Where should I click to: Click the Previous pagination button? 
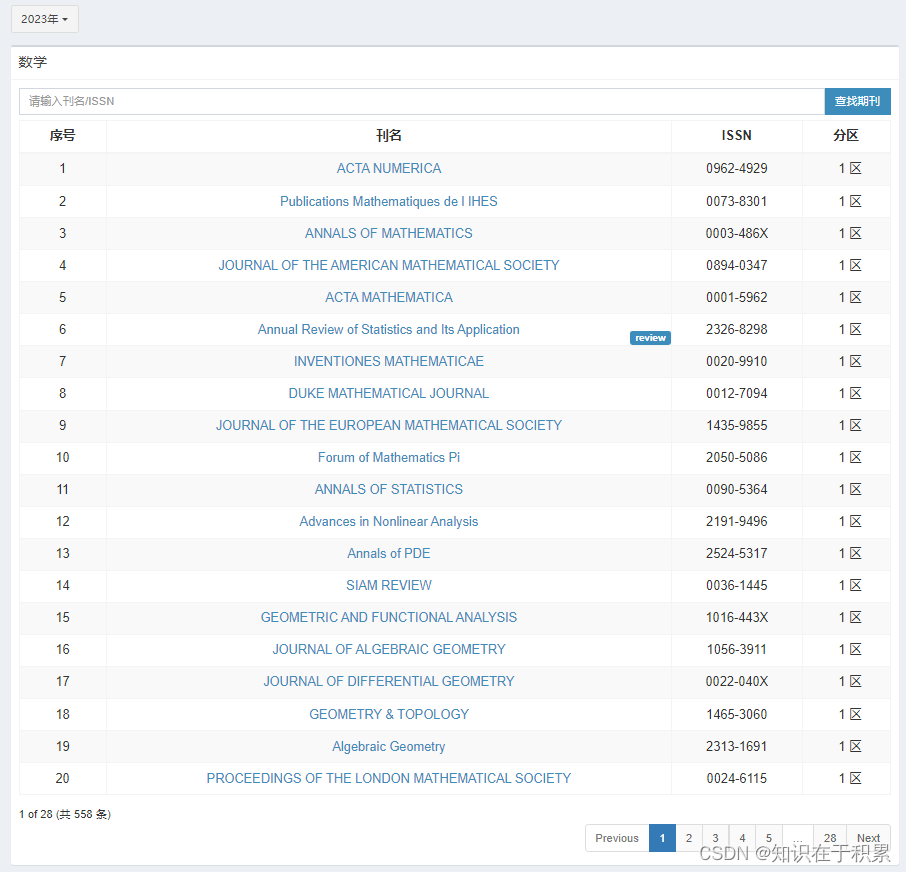click(x=617, y=838)
